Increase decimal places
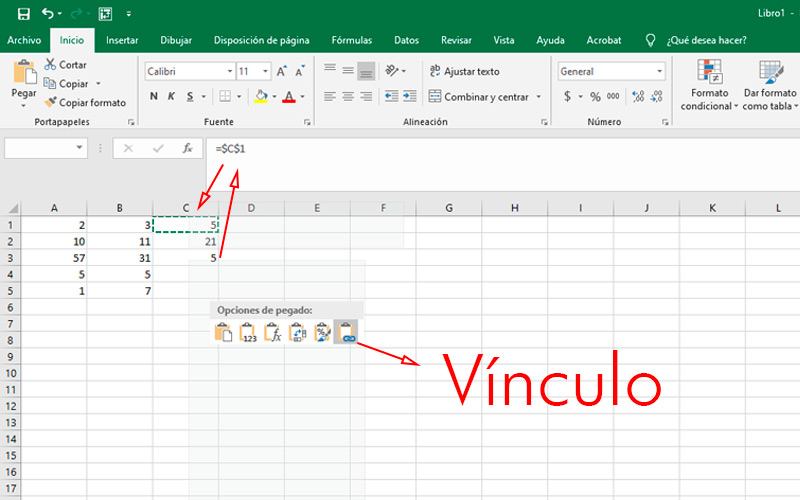800x500 pixels. (638, 96)
